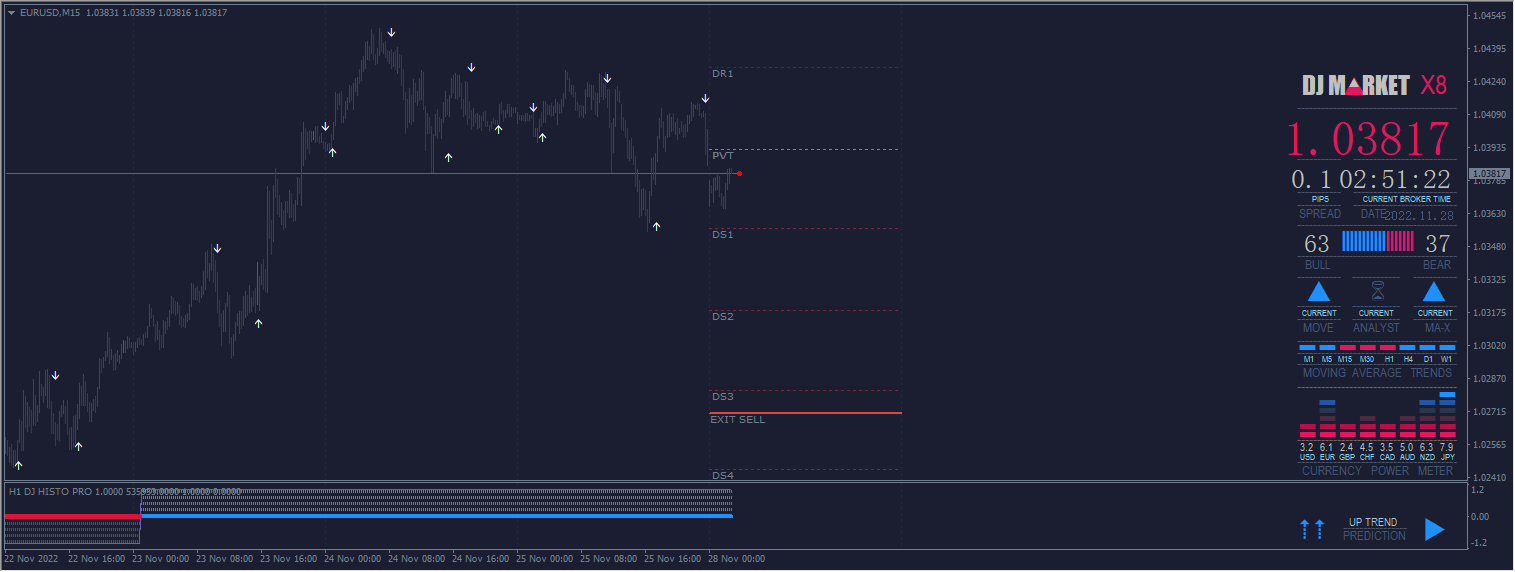Click the USD currency power bar

click(1307, 431)
